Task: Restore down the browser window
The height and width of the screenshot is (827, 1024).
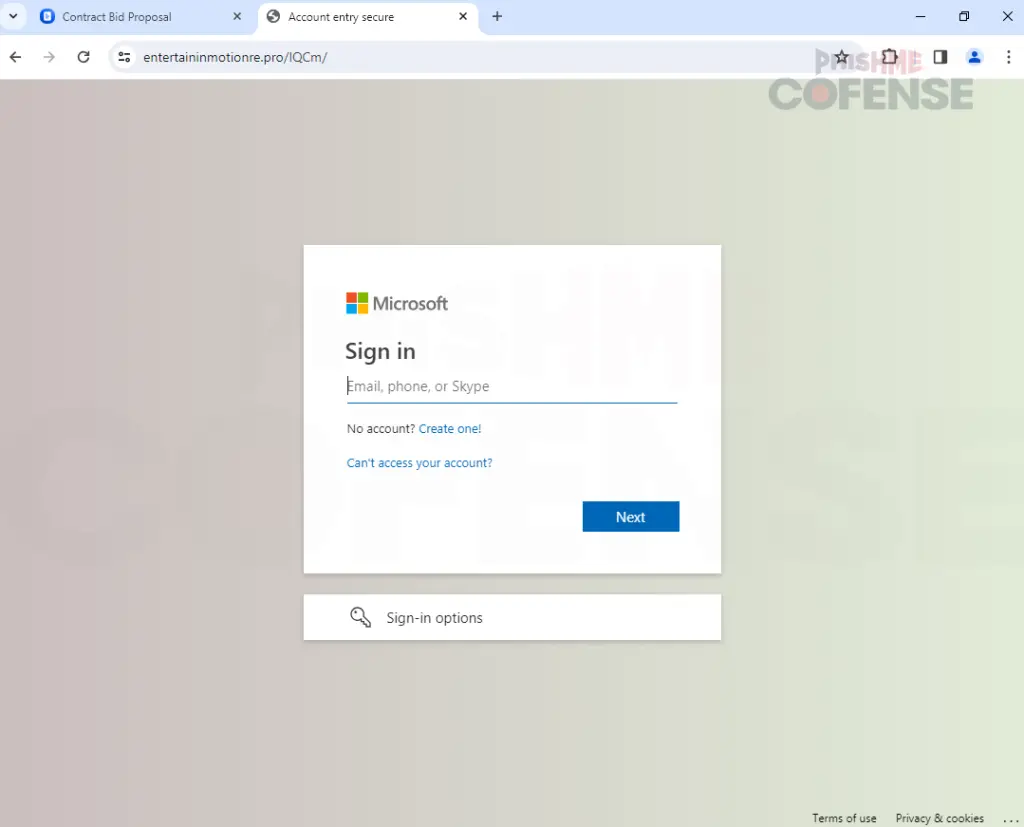Action: pos(964,16)
